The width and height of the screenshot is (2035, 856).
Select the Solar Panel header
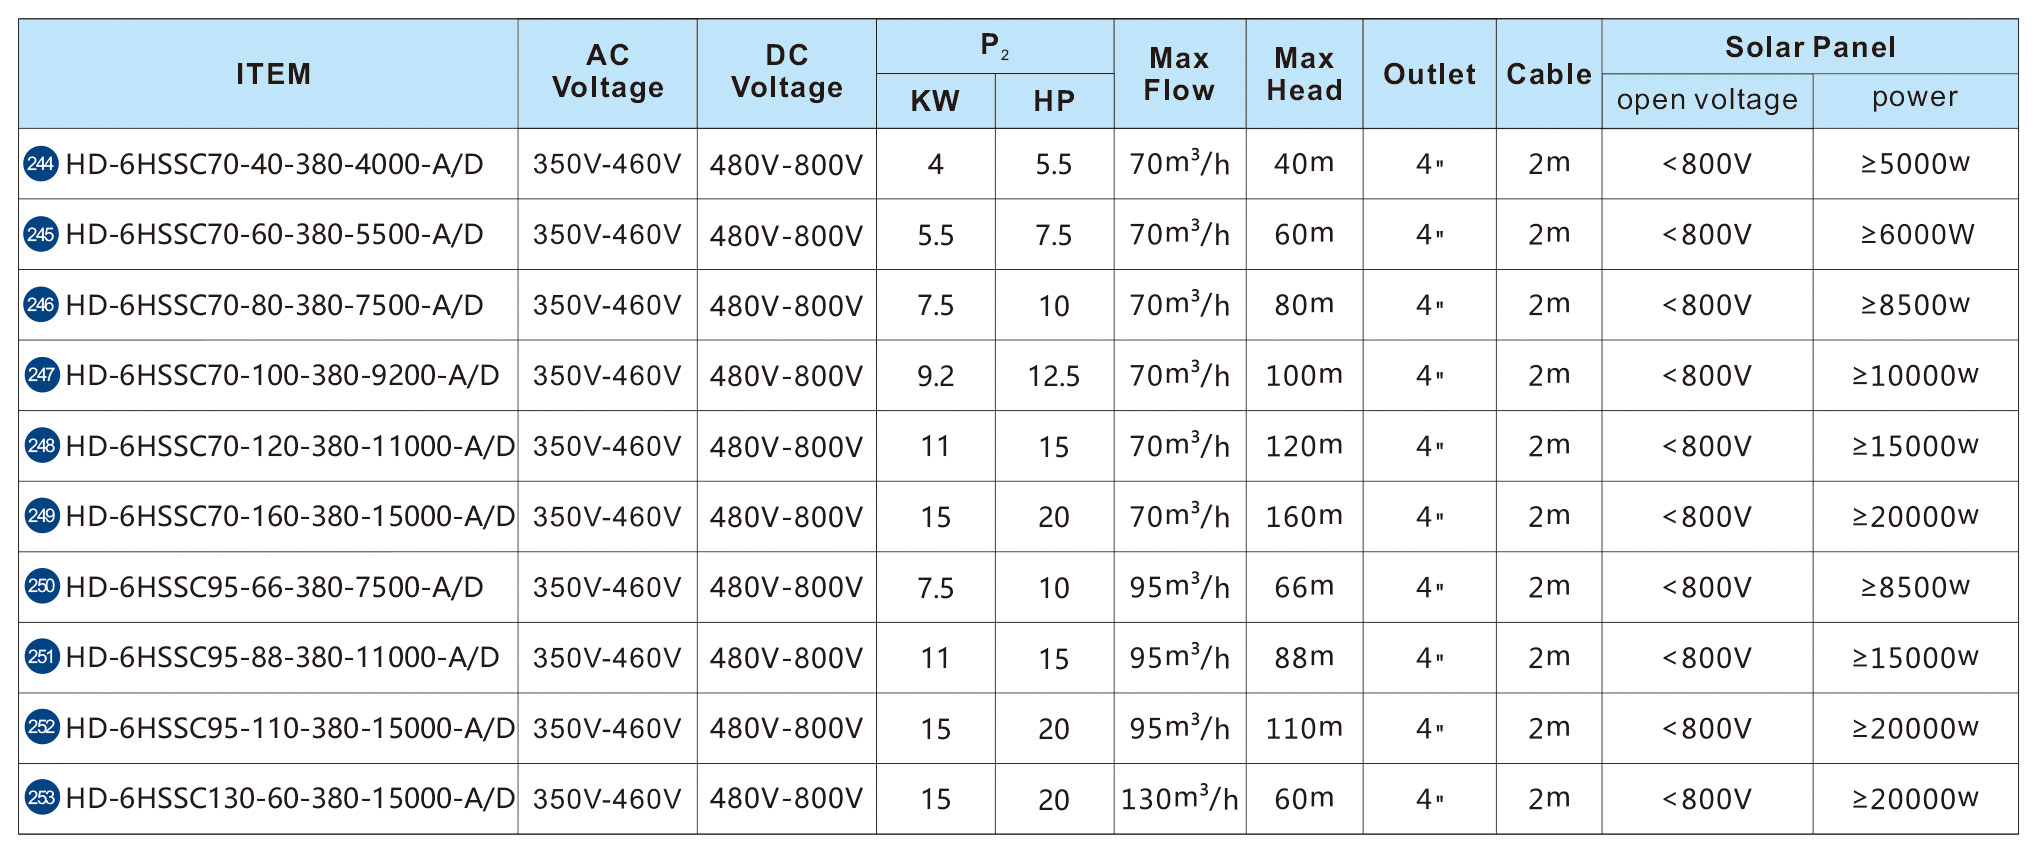pos(1810,47)
